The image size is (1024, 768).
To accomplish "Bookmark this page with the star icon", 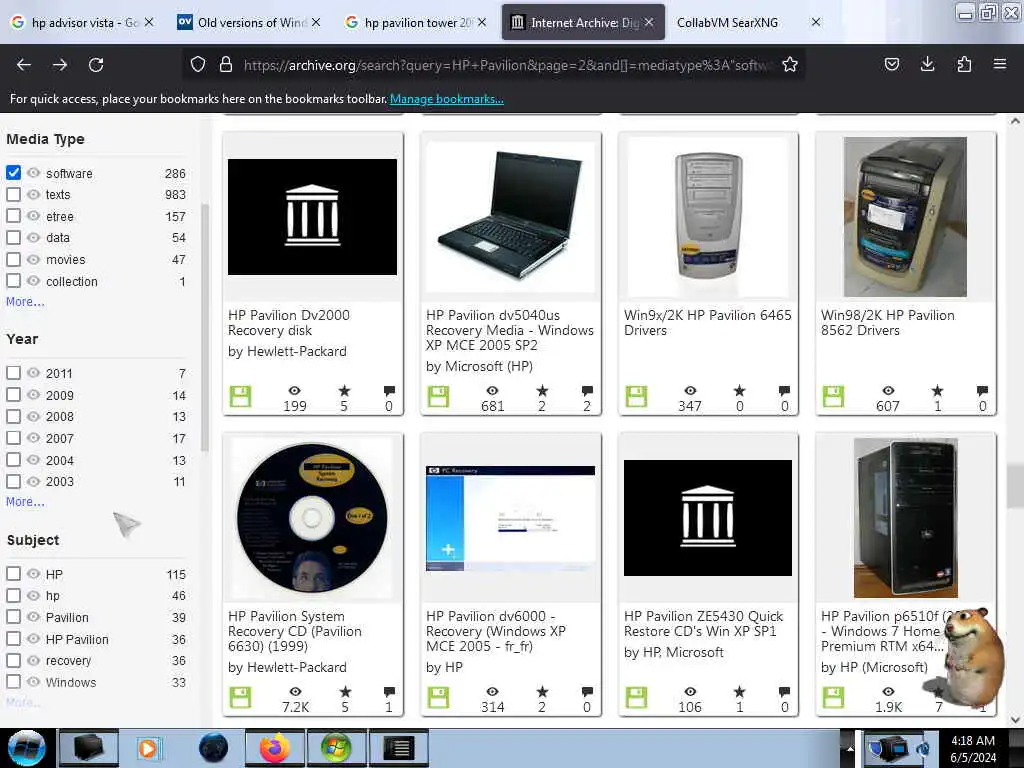I will click(x=790, y=64).
